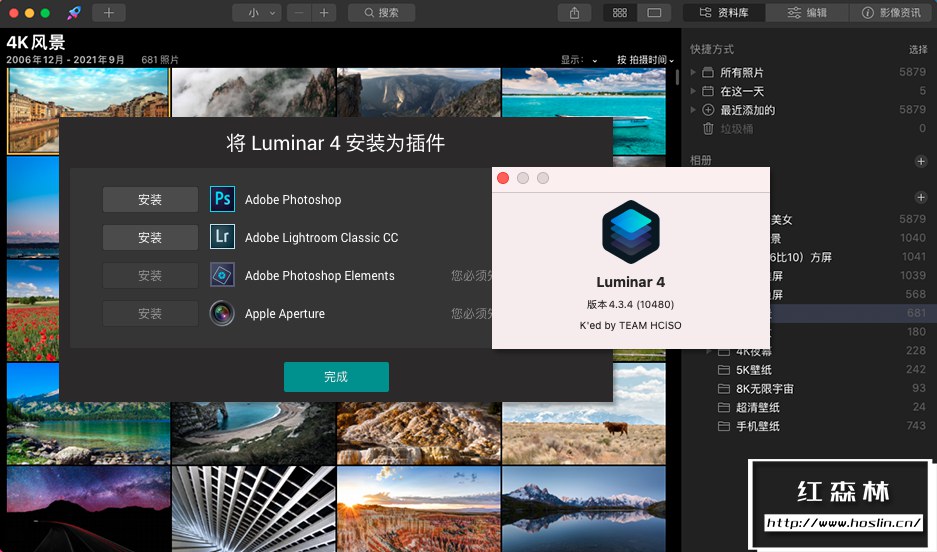This screenshot has height=552, width=937.
Task: Expand the 所有照片 tree arrow
Action: 693,72
